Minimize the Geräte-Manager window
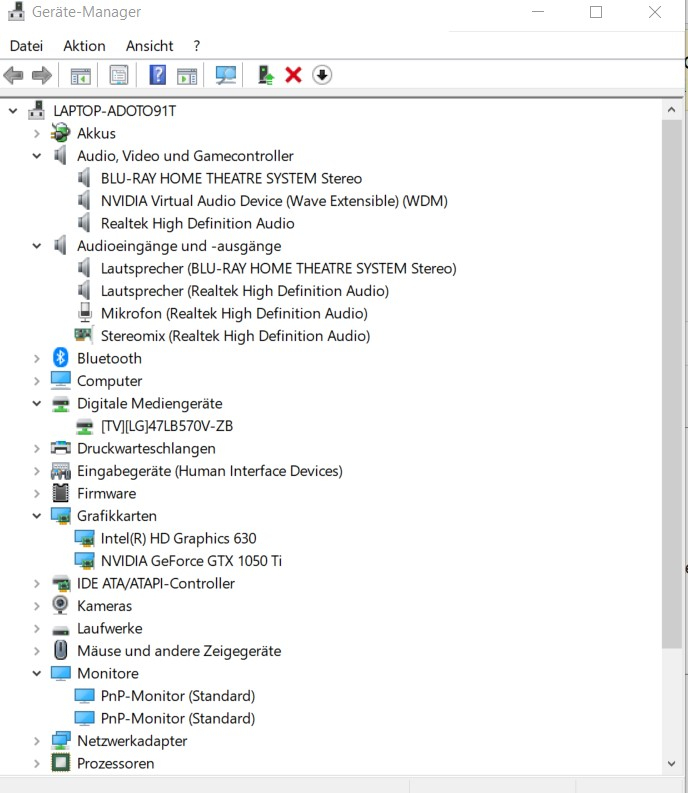The image size is (688, 793). pyautogui.click(x=538, y=12)
